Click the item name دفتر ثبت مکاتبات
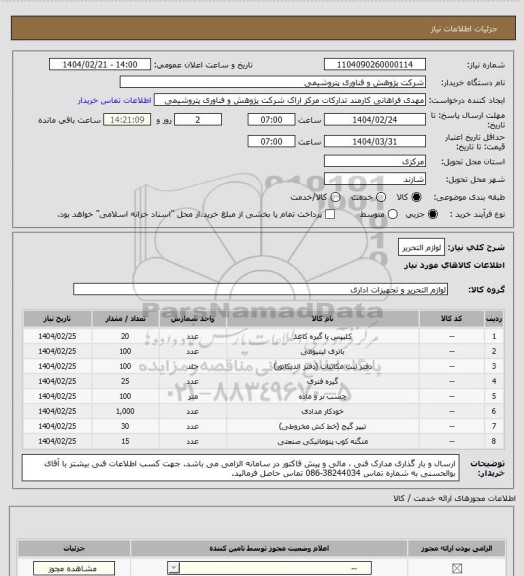 pyautogui.click(x=323, y=367)
